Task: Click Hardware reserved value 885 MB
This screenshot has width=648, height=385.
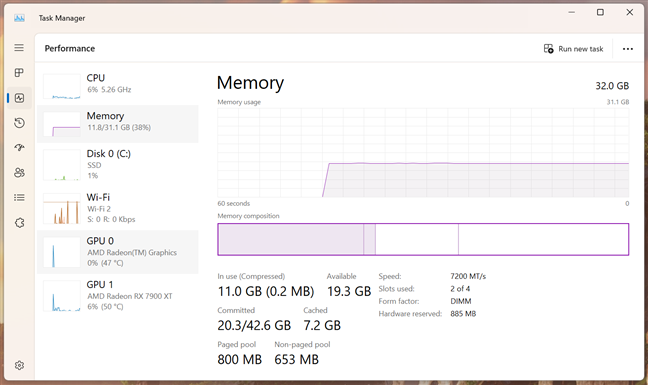Action: click(463, 314)
